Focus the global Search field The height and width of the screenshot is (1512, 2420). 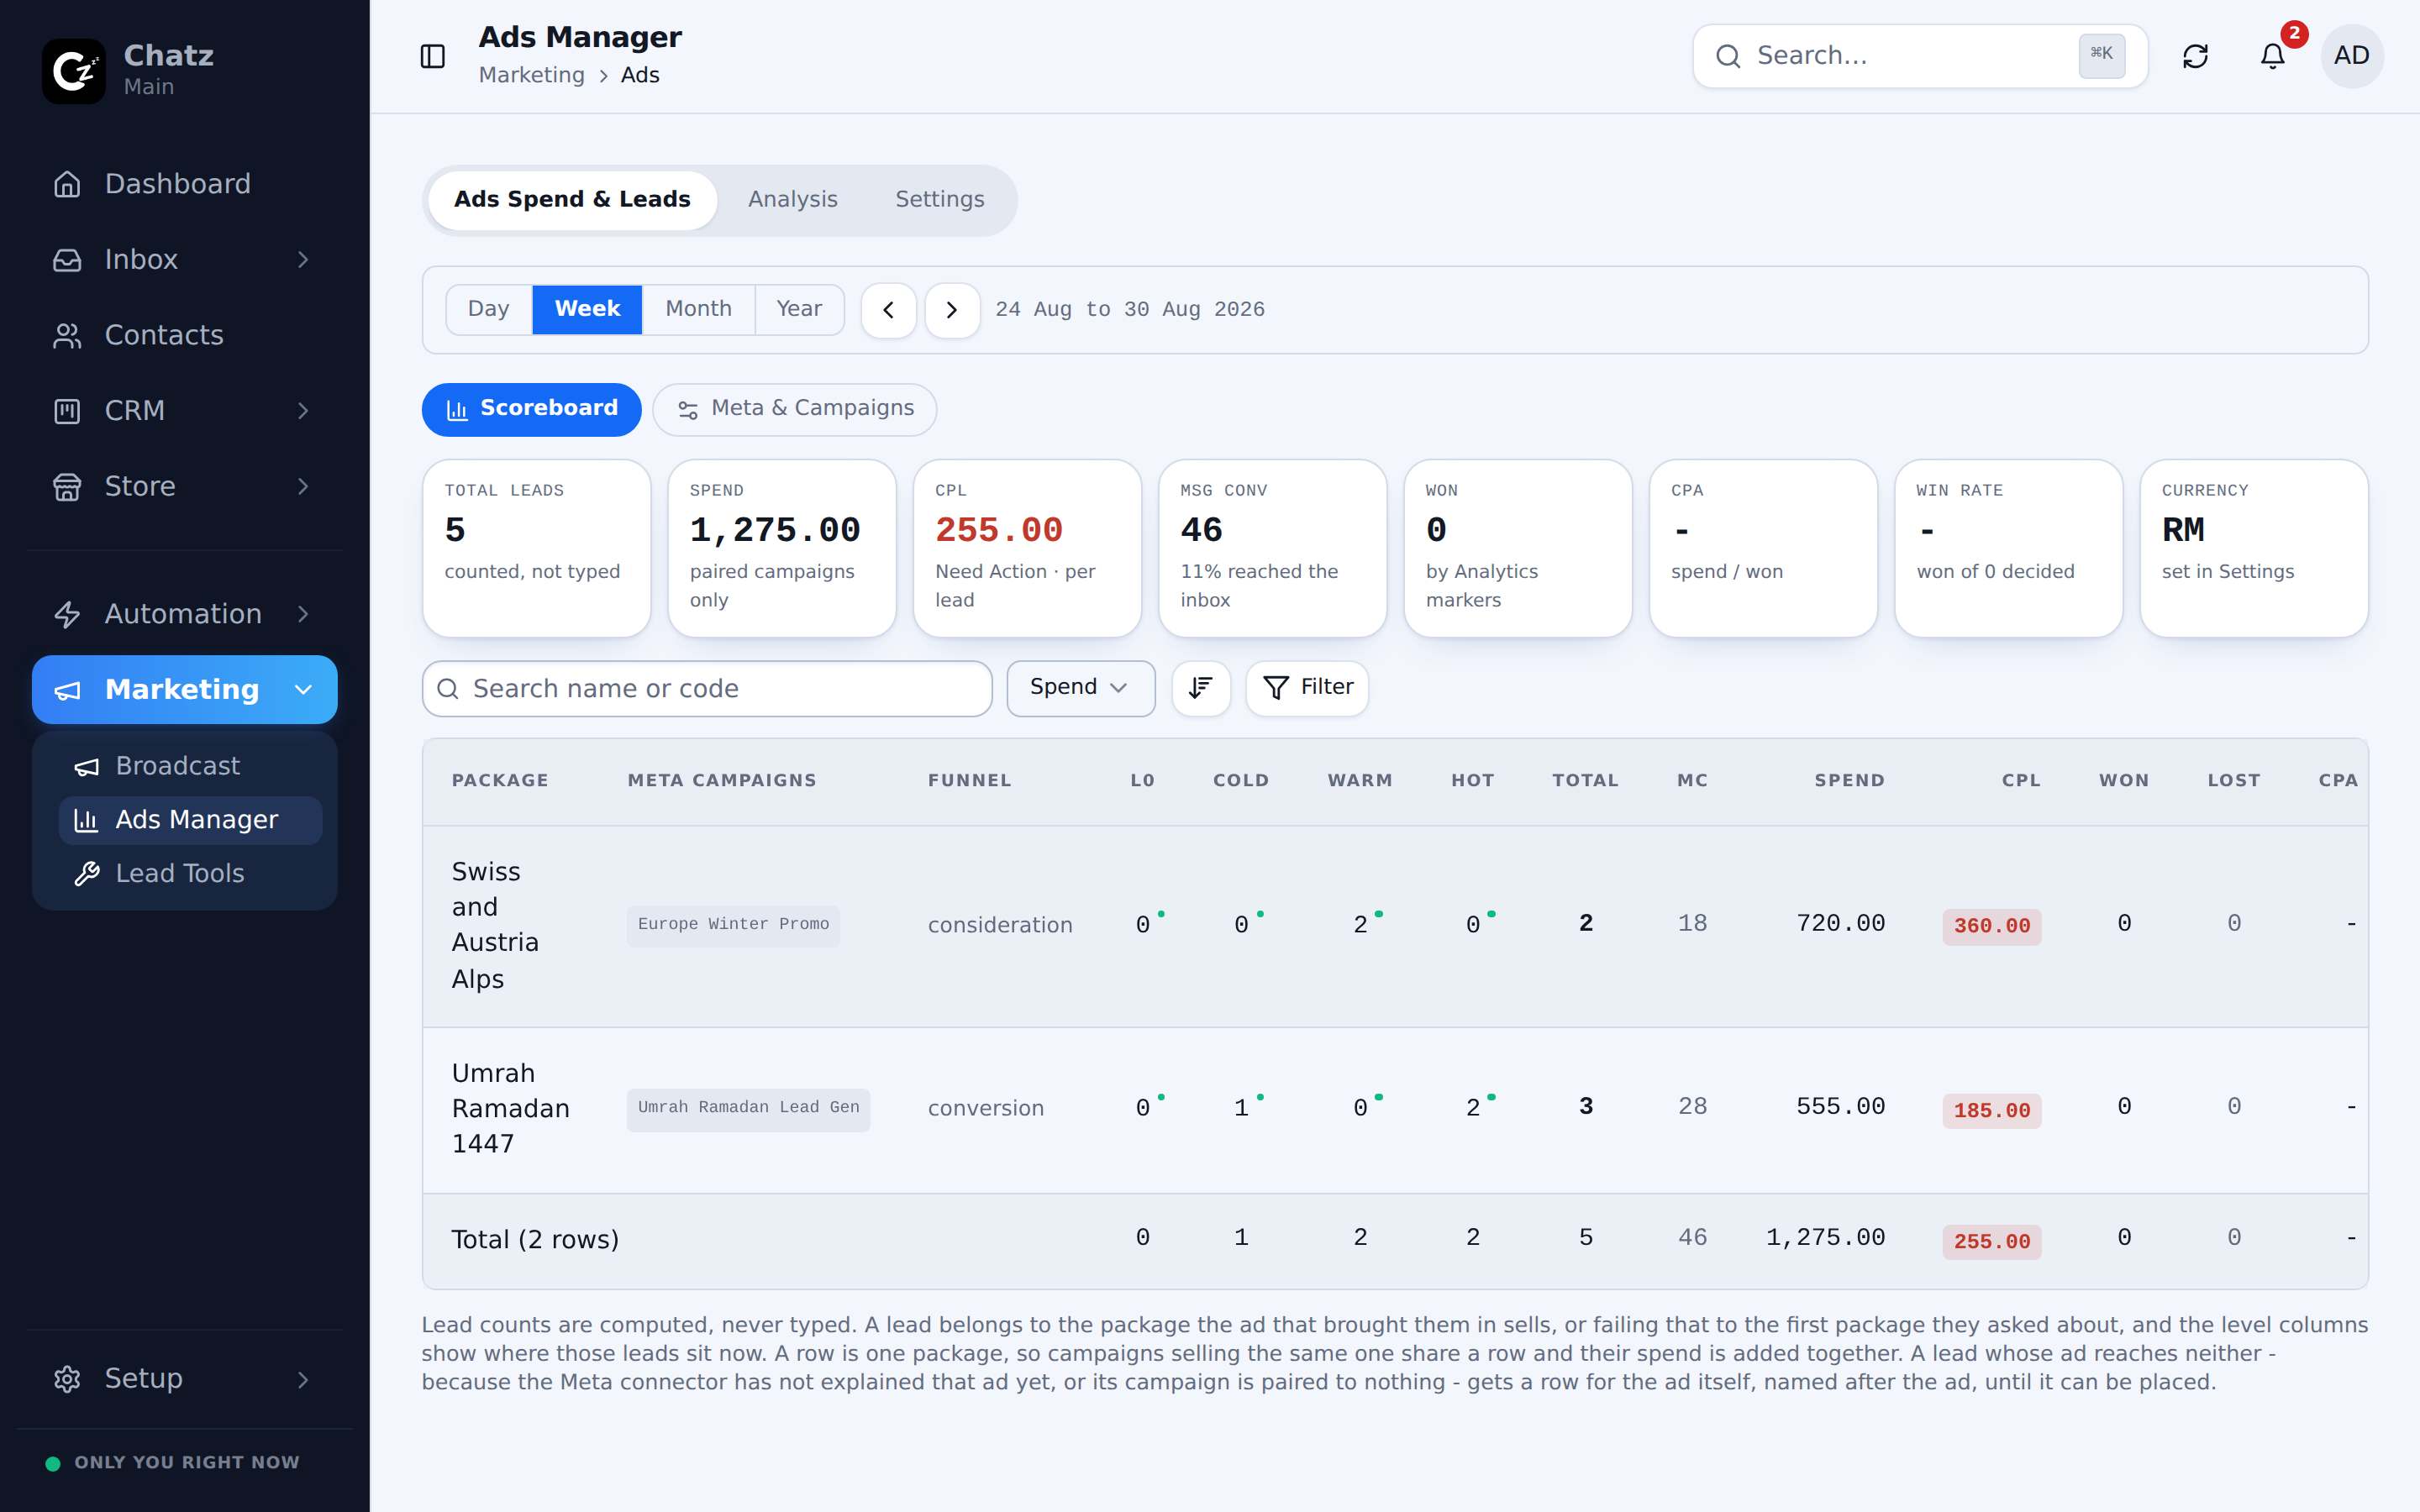coord(1920,57)
